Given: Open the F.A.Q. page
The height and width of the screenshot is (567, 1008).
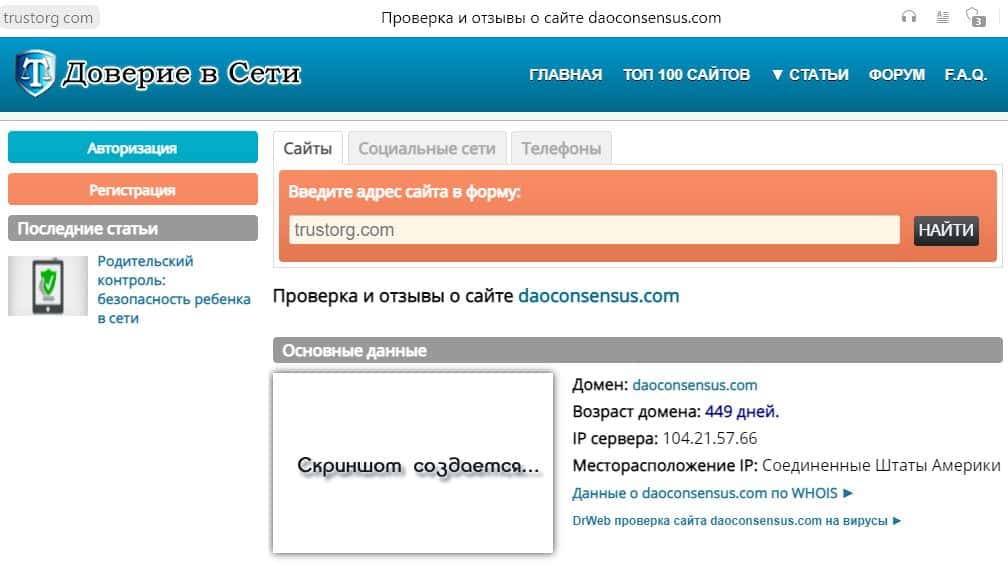Looking at the screenshot, I should [x=965, y=75].
